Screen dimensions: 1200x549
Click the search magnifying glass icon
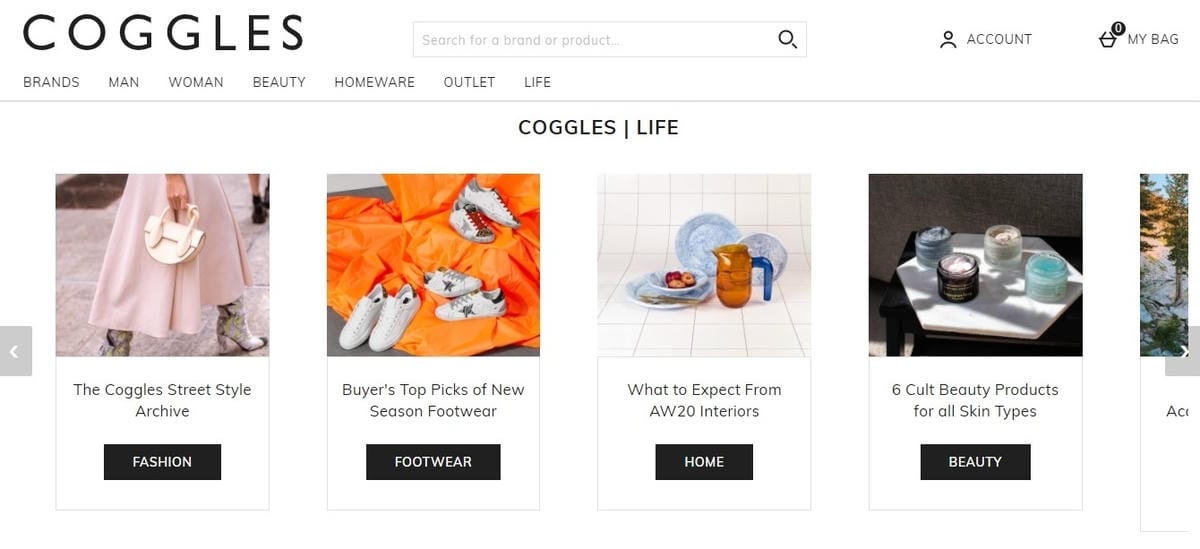(787, 40)
